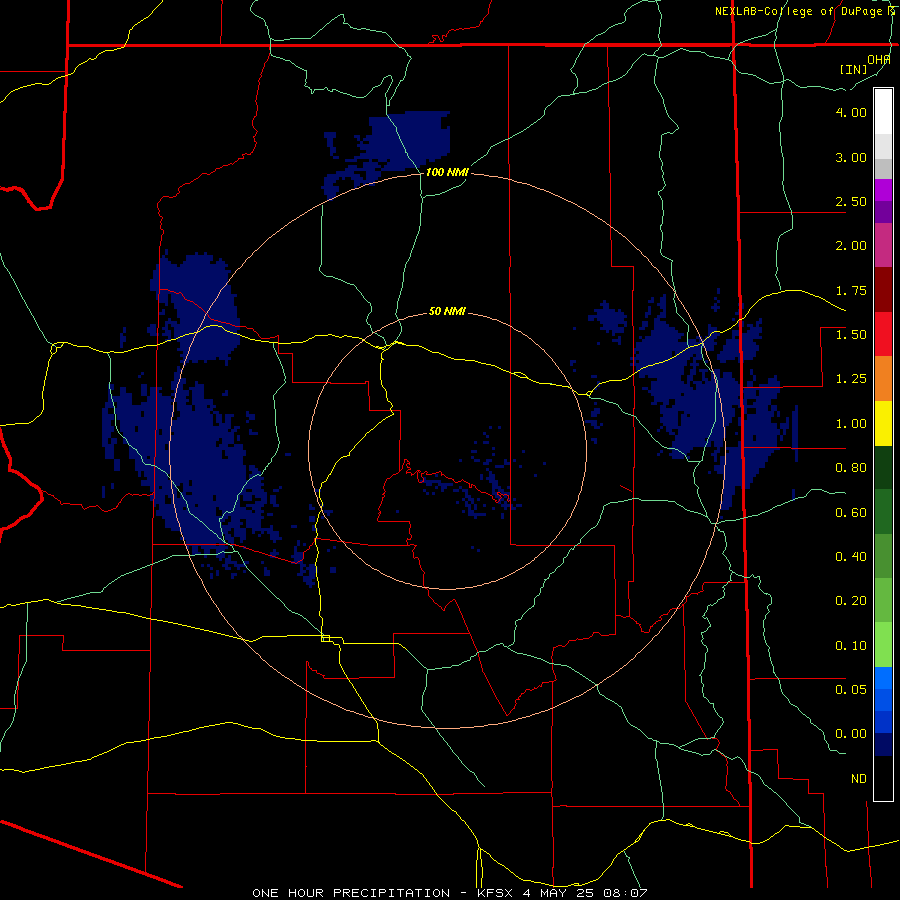Select the 1.25 legend value
Viewport: 900px width, 900px height.
click(x=851, y=379)
